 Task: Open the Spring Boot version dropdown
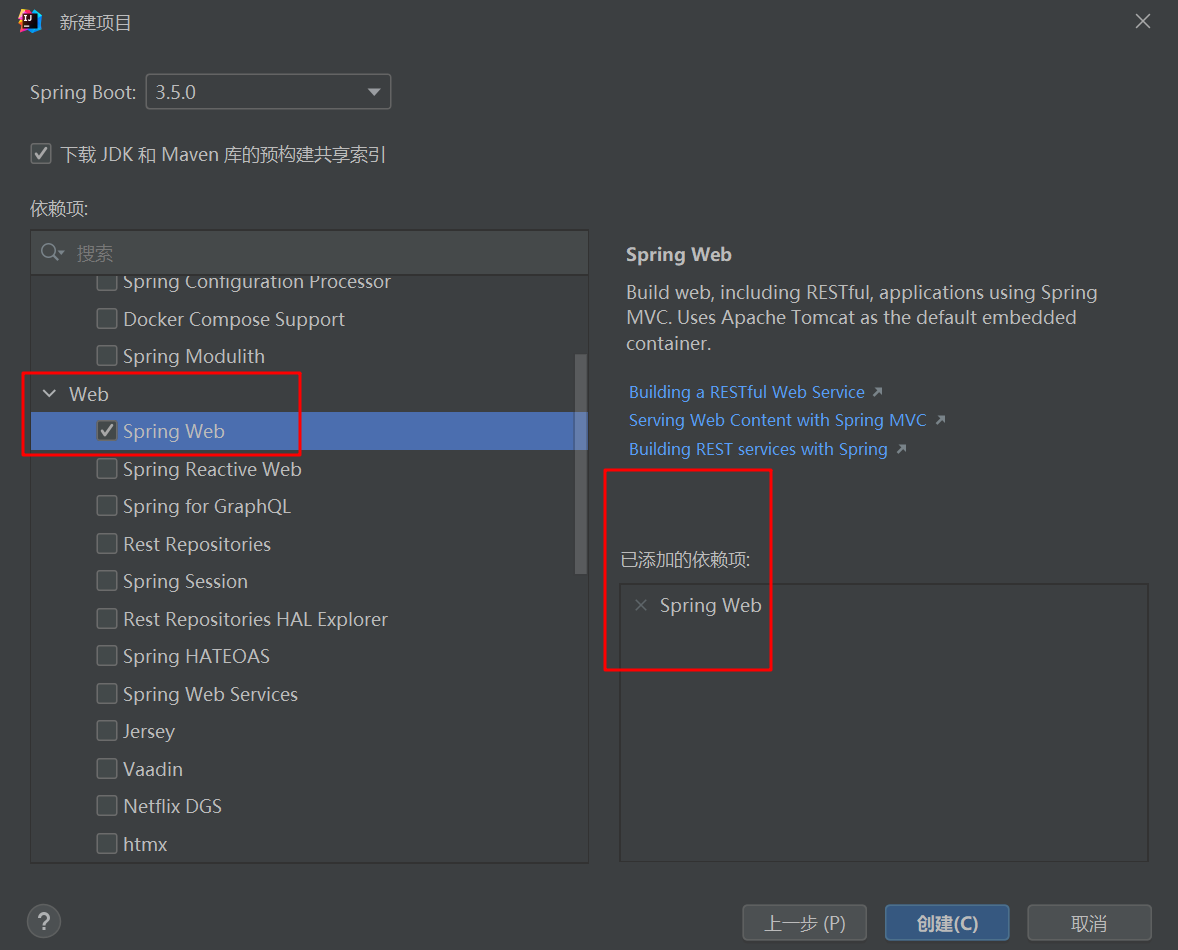(268, 92)
